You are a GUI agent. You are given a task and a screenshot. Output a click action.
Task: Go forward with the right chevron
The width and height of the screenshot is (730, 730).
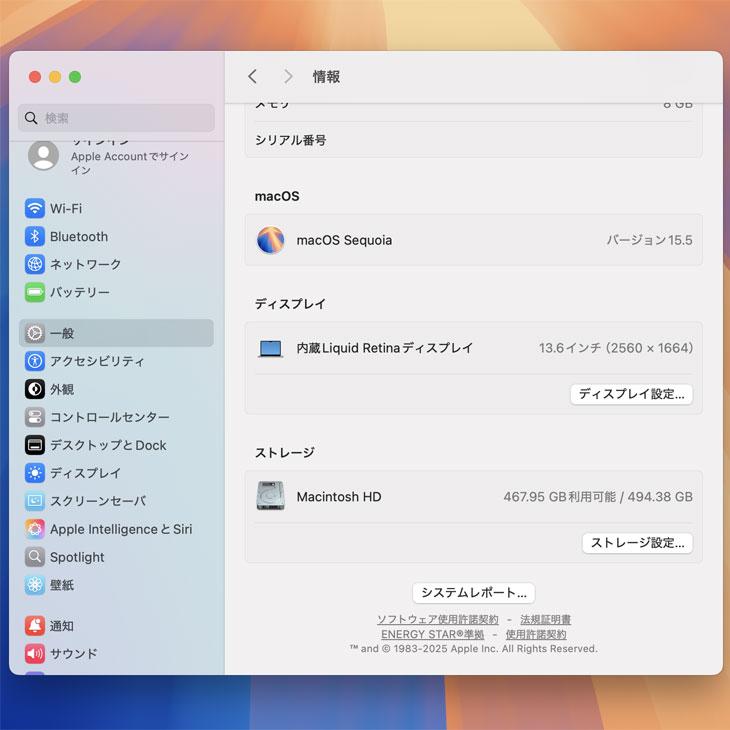click(x=289, y=76)
